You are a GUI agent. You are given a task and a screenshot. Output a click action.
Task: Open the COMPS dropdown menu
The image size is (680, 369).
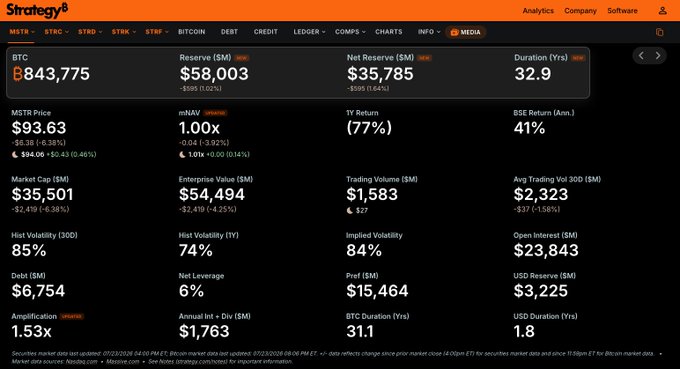pos(350,32)
